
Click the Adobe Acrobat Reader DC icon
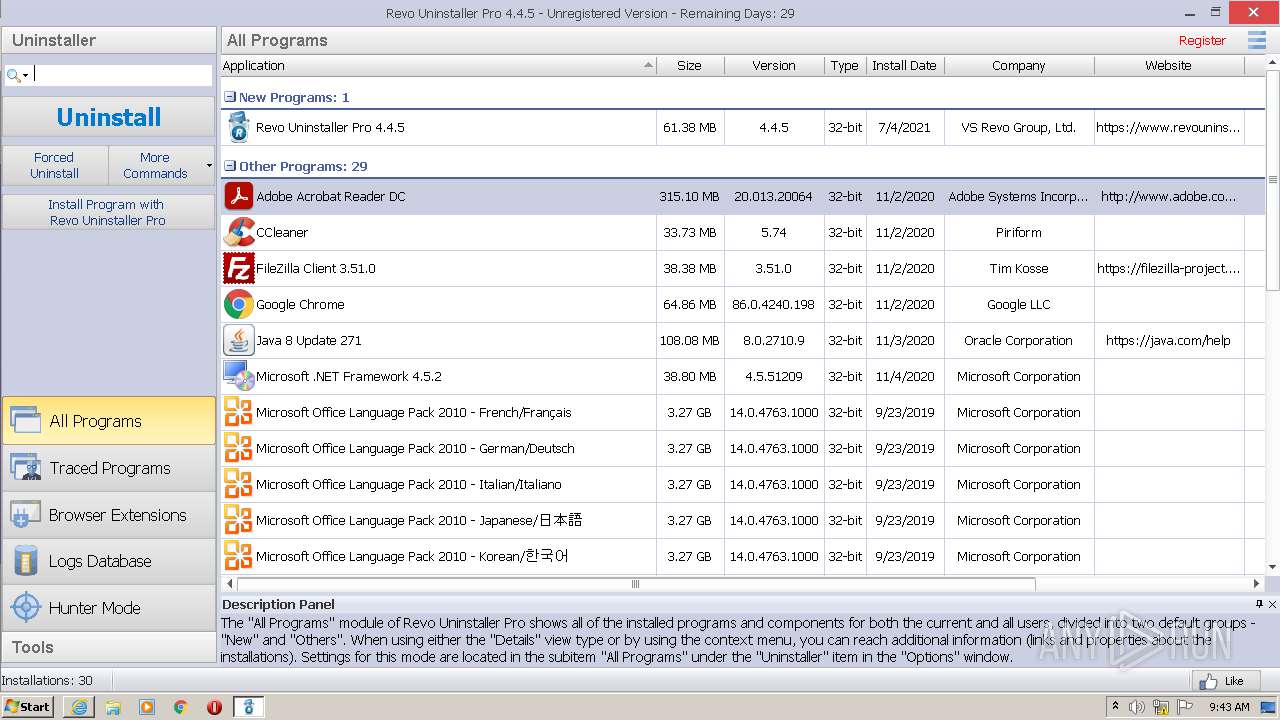[x=238, y=196]
